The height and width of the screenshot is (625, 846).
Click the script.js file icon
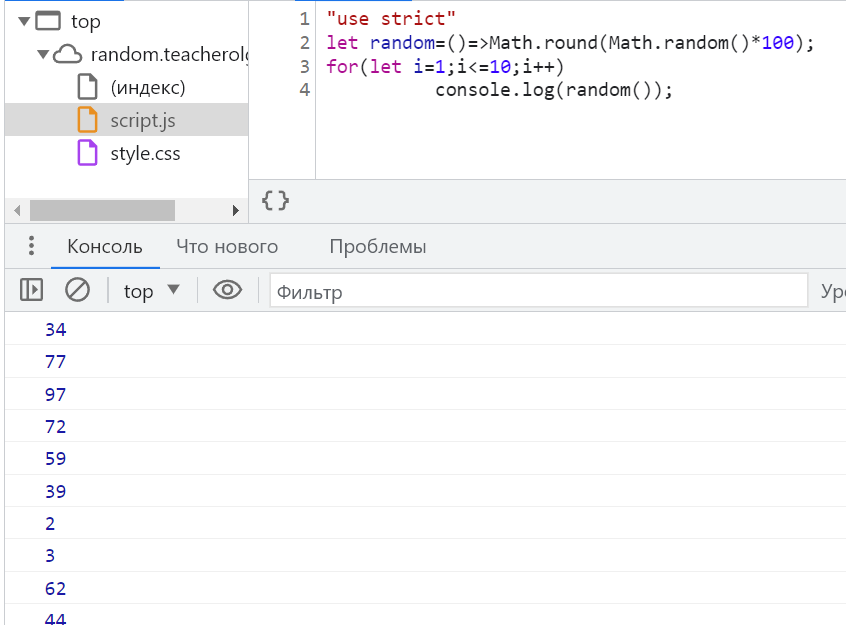[89, 120]
